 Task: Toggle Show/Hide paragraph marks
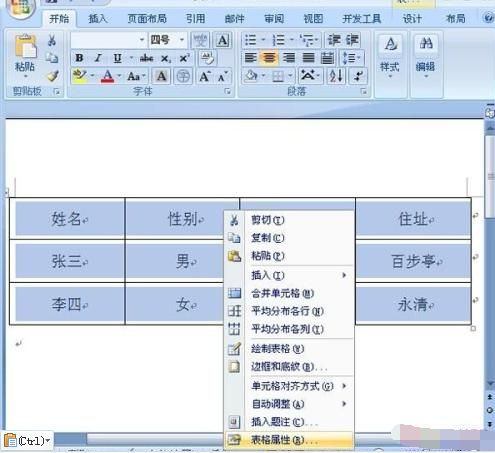pyautogui.click(x=359, y=76)
